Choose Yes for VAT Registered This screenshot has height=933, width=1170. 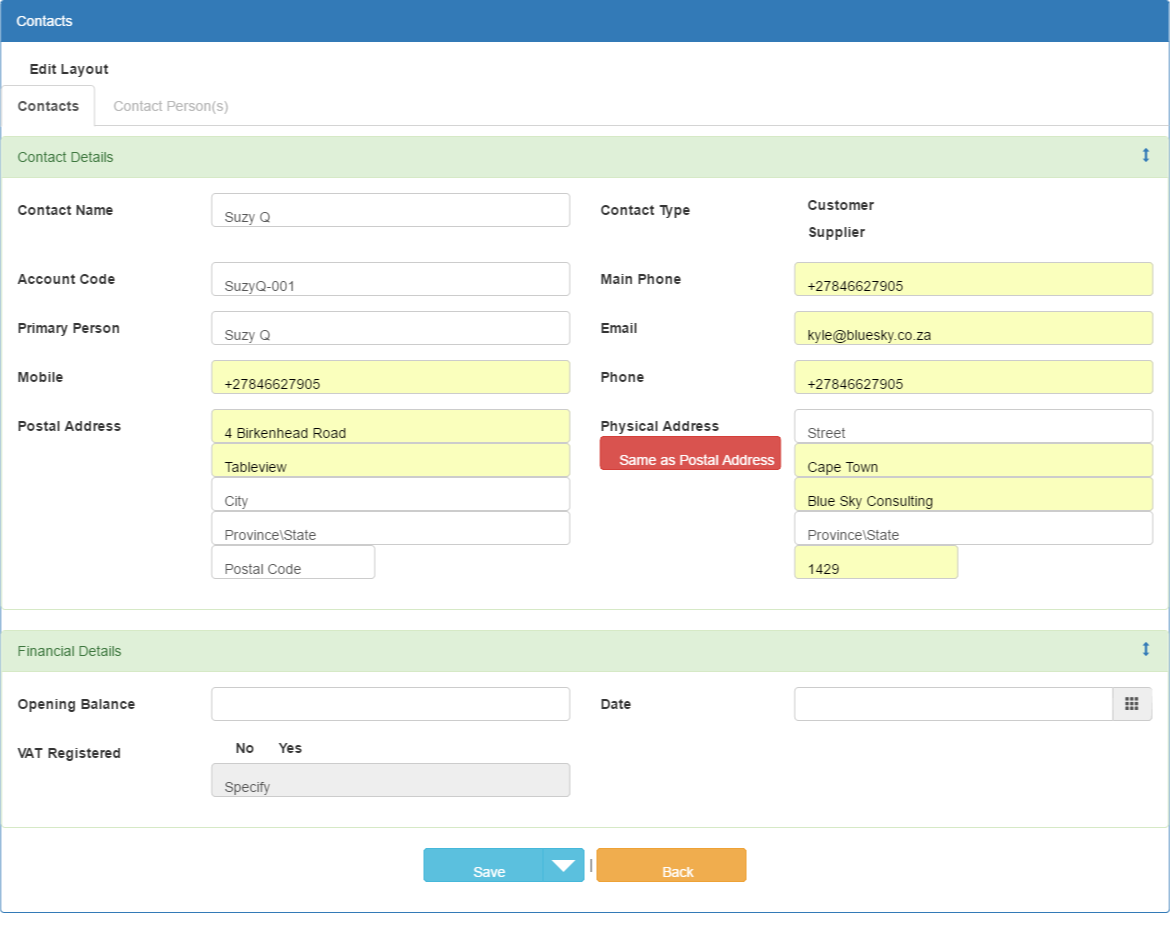click(x=290, y=748)
